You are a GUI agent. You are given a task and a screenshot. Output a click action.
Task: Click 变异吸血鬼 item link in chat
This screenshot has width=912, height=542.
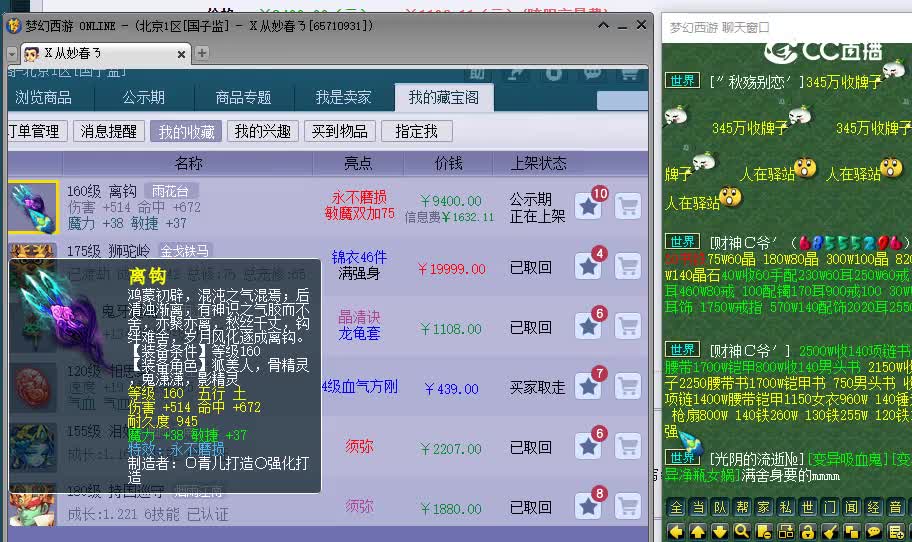(x=849, y=459)
